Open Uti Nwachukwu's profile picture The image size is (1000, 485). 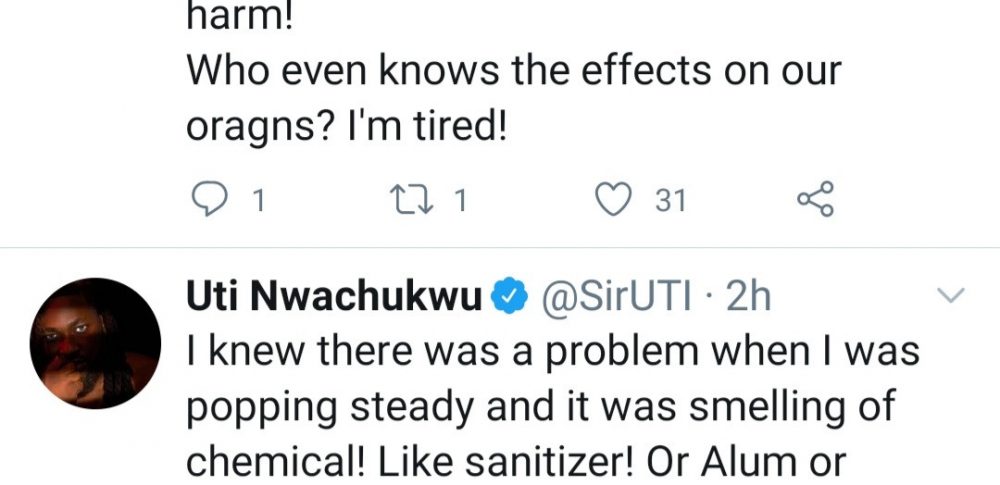96,343
